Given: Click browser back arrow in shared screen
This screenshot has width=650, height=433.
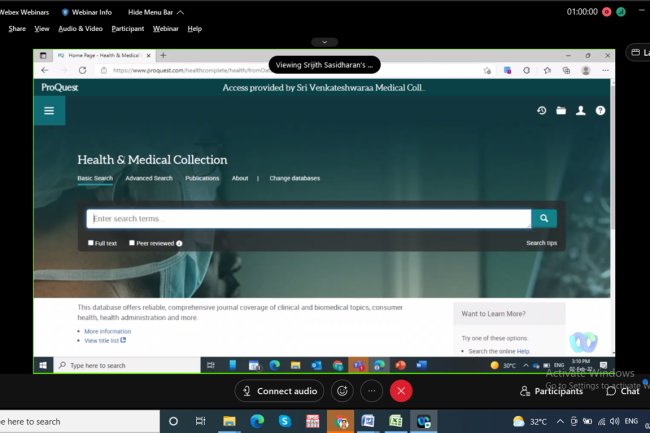Looking at the screenshot, I should click(45, 70).
